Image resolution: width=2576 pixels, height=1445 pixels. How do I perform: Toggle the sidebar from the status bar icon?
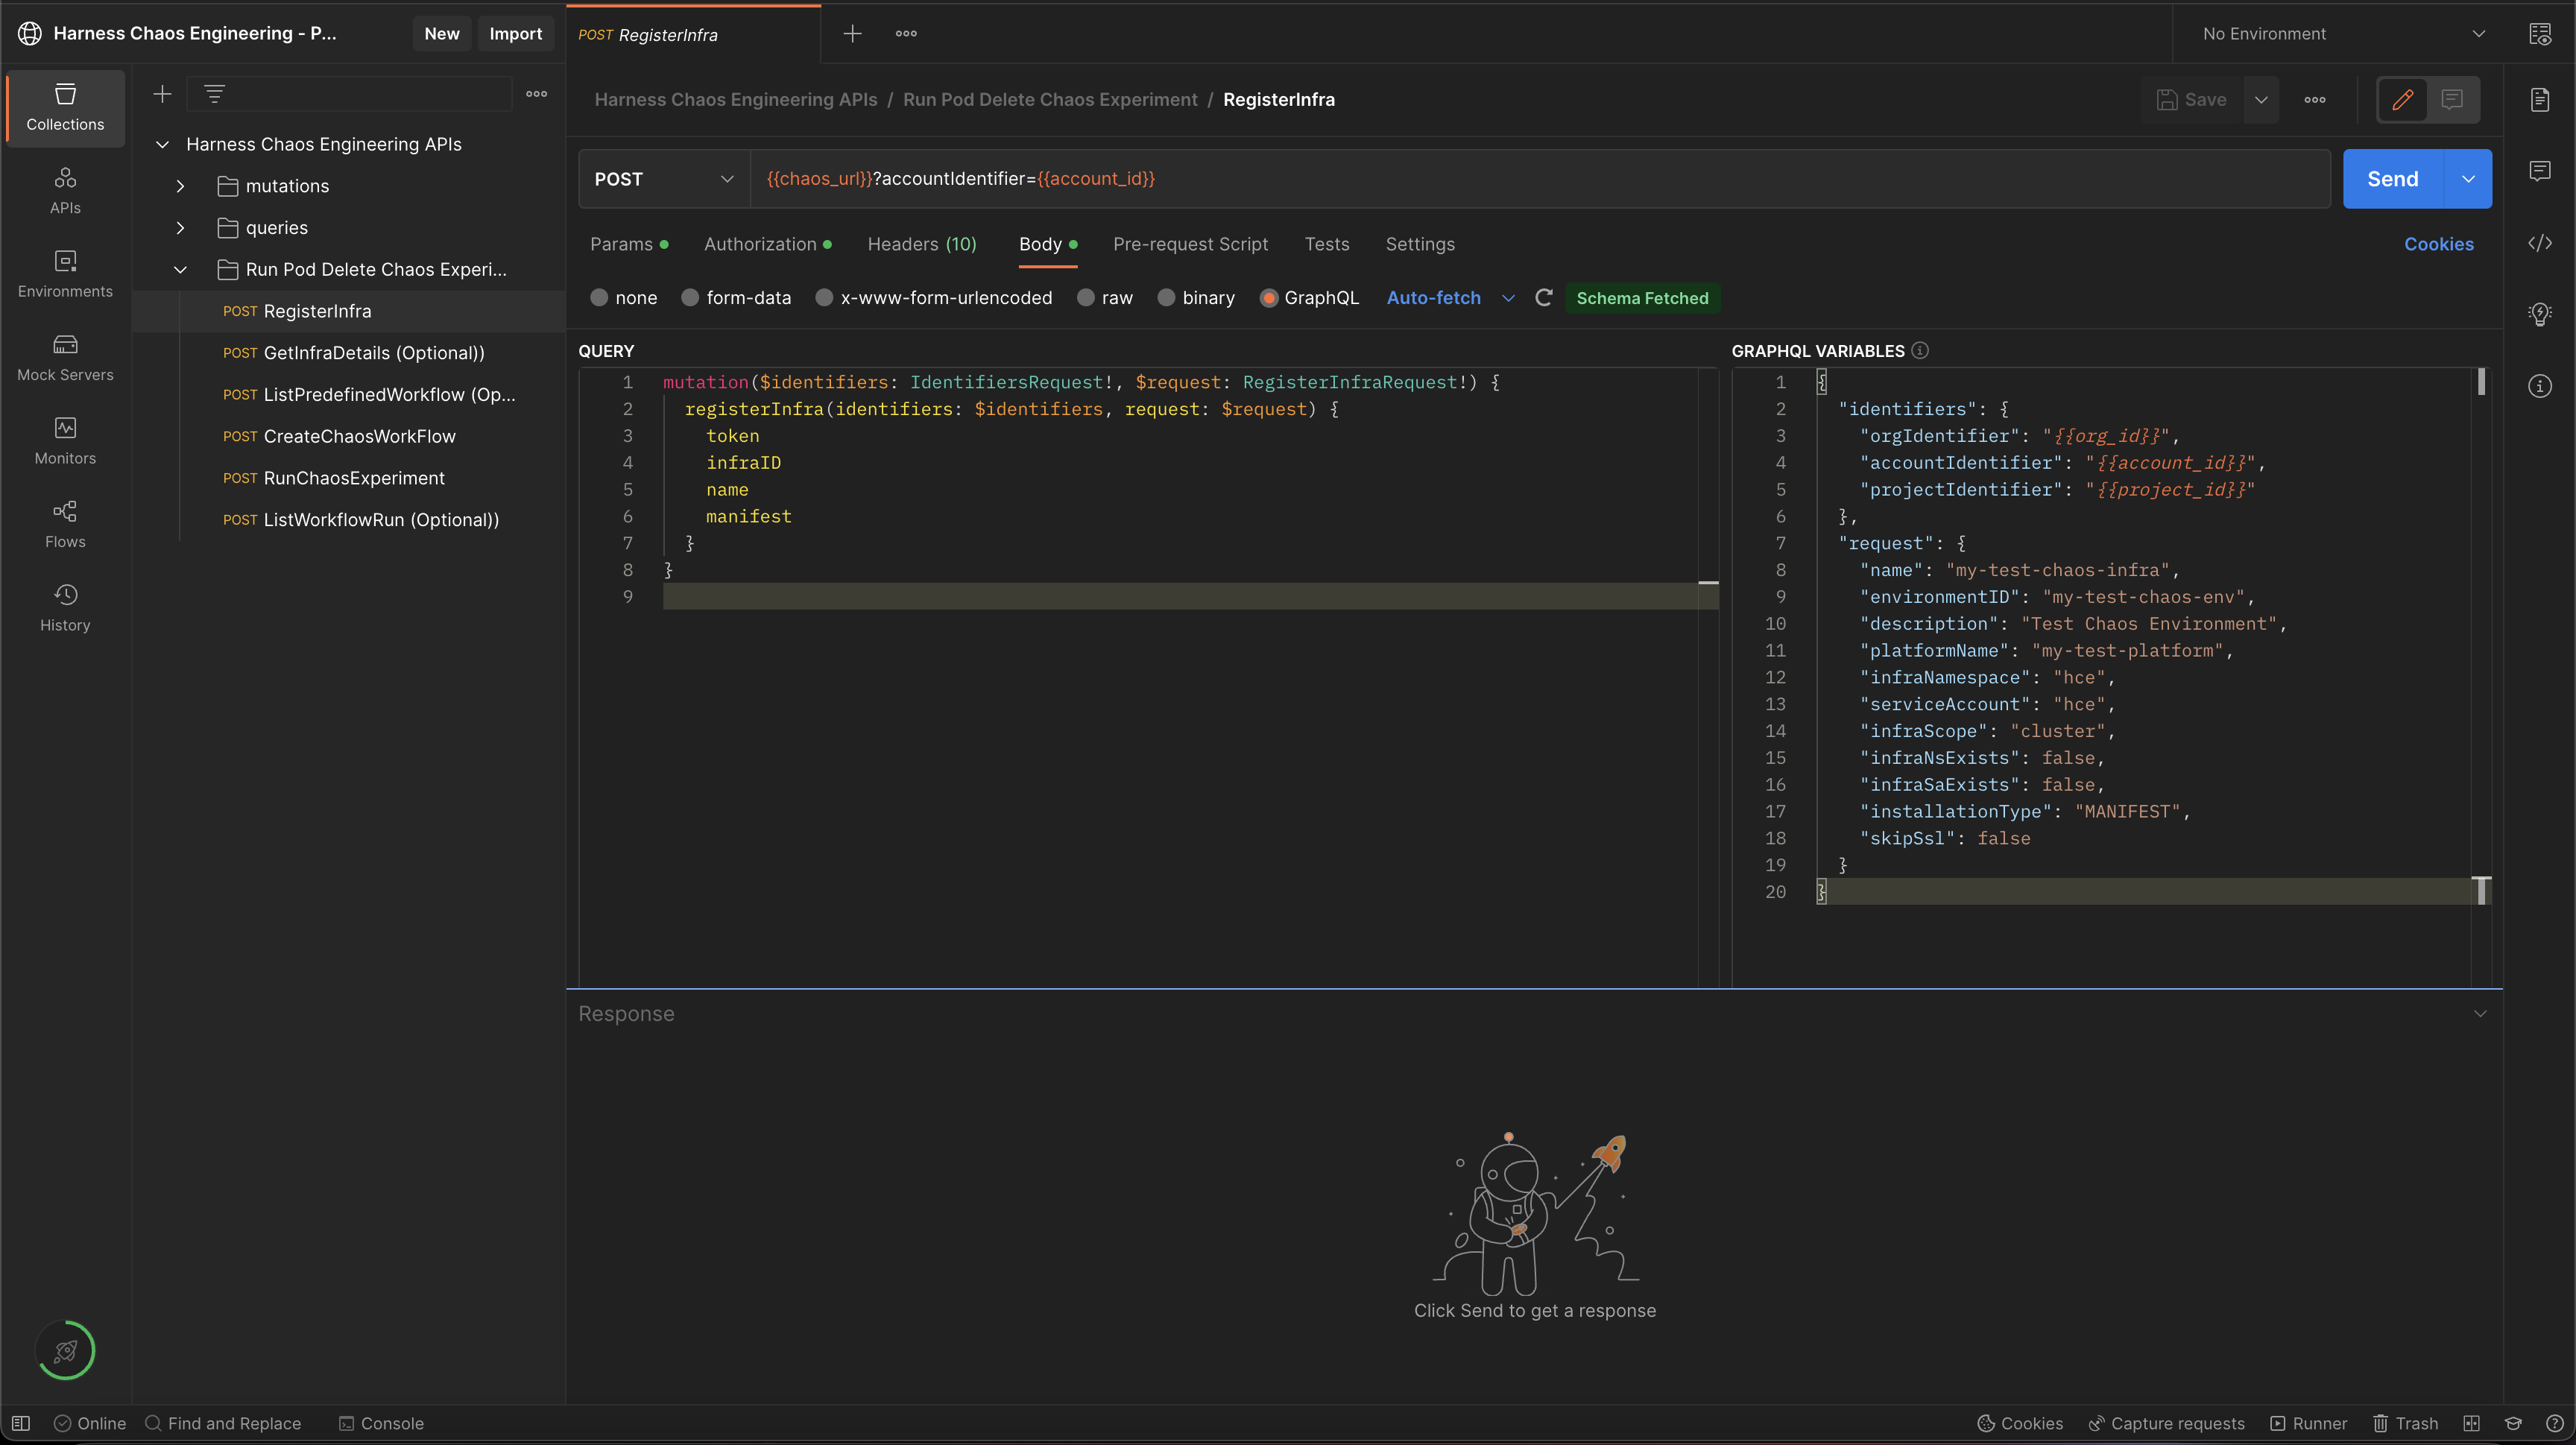(x=21, y=1423)
